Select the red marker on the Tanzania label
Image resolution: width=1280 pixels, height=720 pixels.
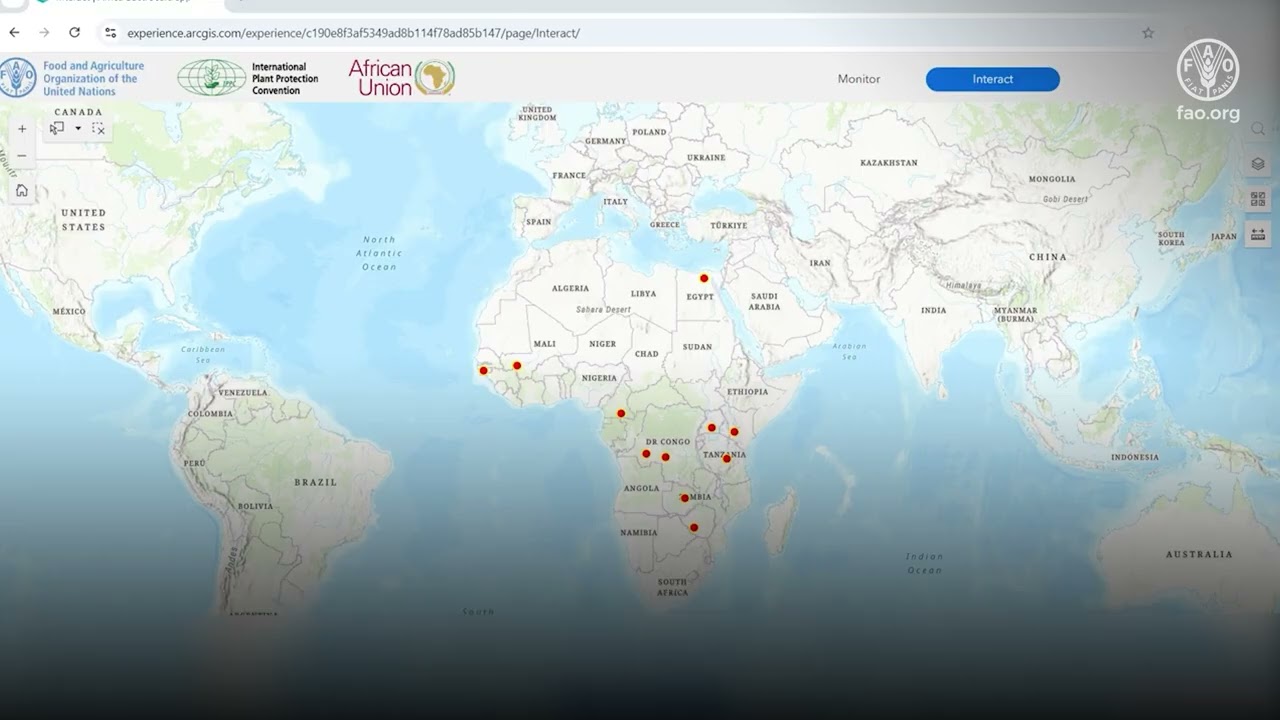[727, 458]
